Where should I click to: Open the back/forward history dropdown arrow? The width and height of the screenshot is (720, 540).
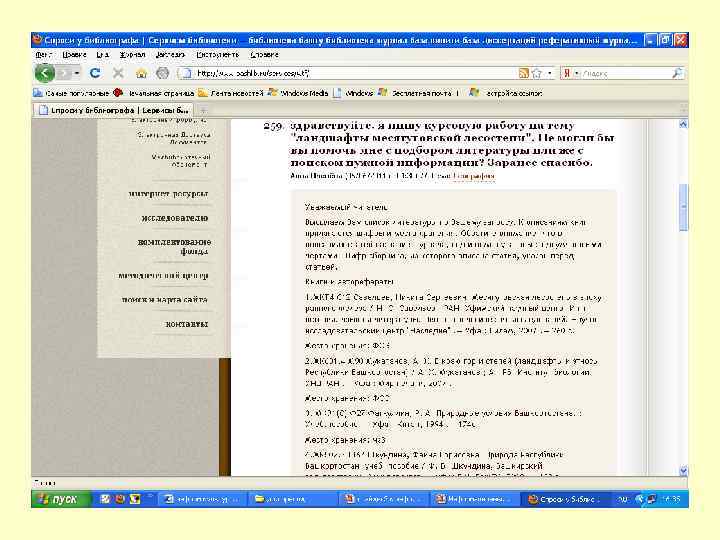point(77,73)
